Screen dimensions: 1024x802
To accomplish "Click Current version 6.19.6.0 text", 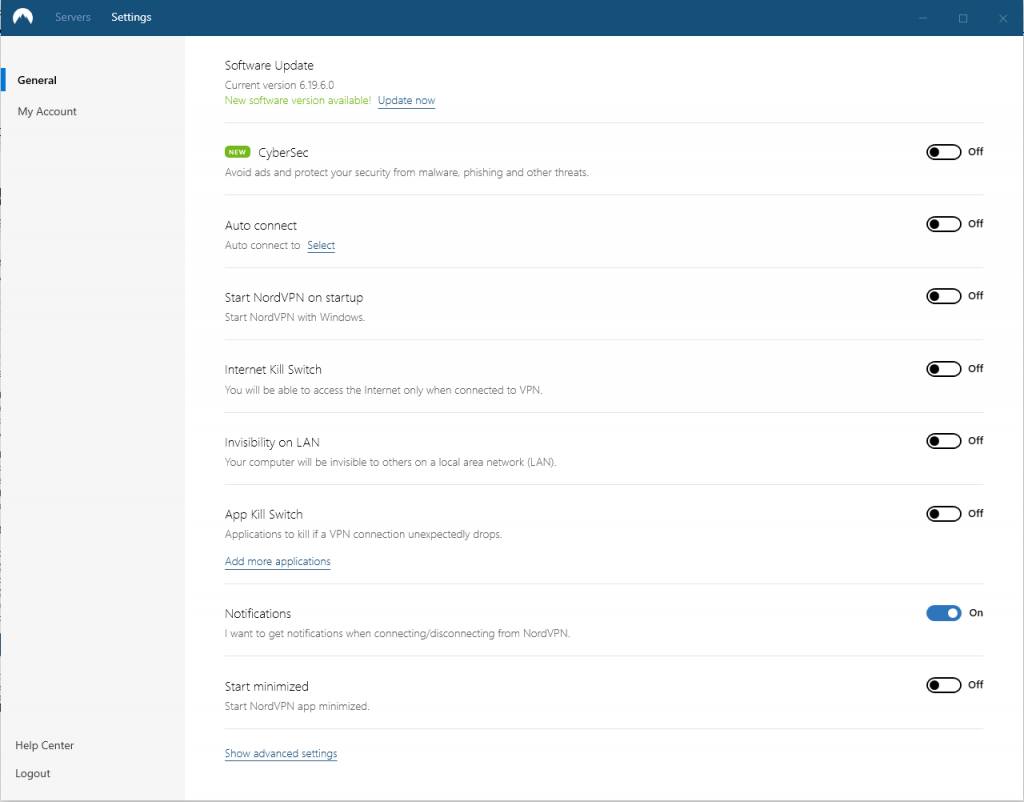I will click(x=280, y=85).
